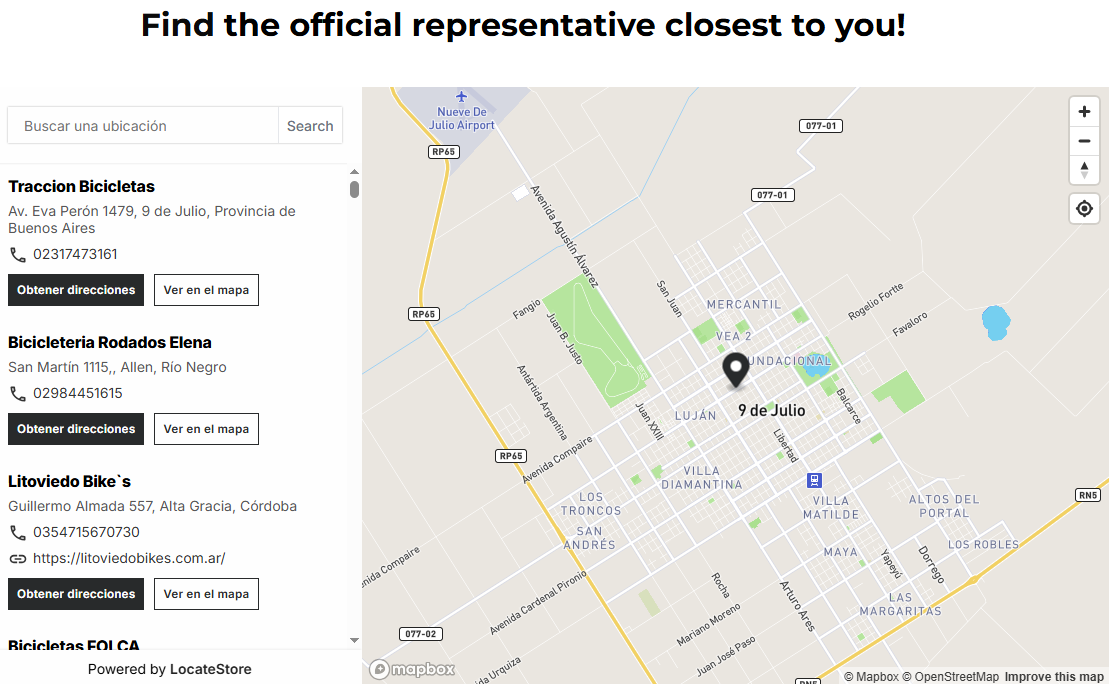The width and height of the screenshot is (1109, 684).
Task: Open the OpenStreetMap attribution link
Action: (950, 677)
